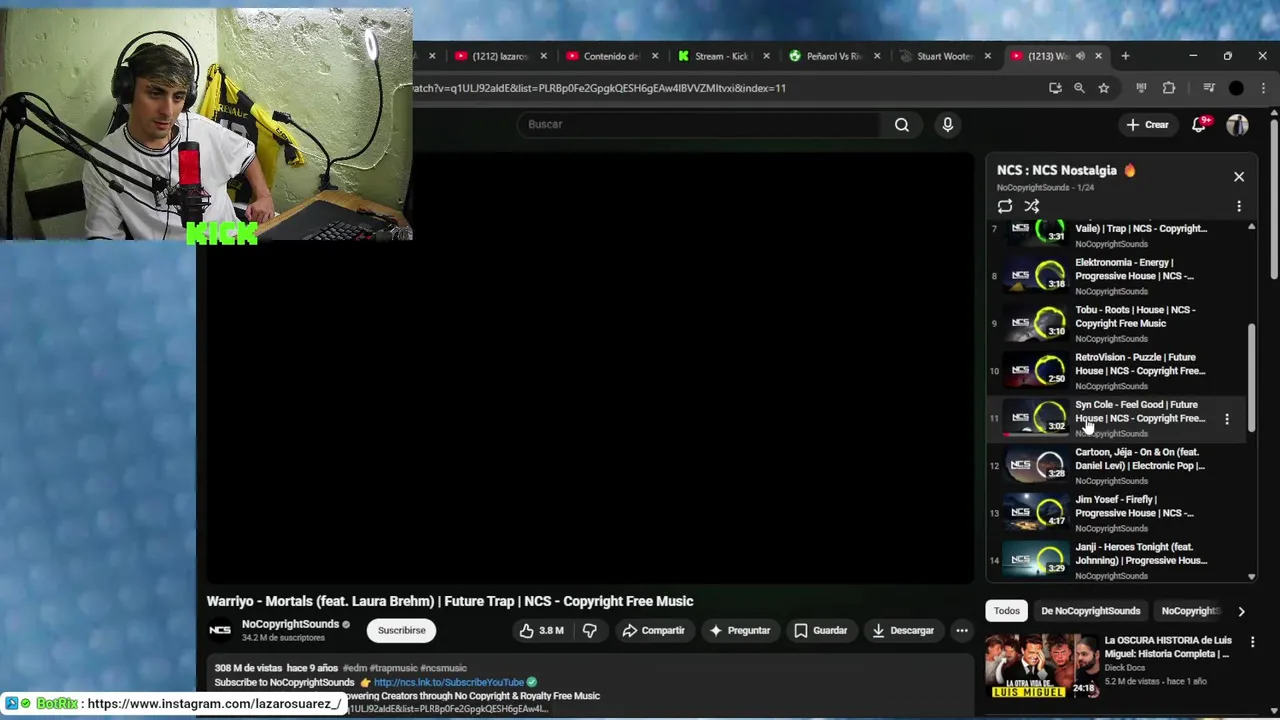Play RetroVision - Puzzle from playlist
The height and width of the screenshot is (720, 1280).
(x=1118, y=370)
